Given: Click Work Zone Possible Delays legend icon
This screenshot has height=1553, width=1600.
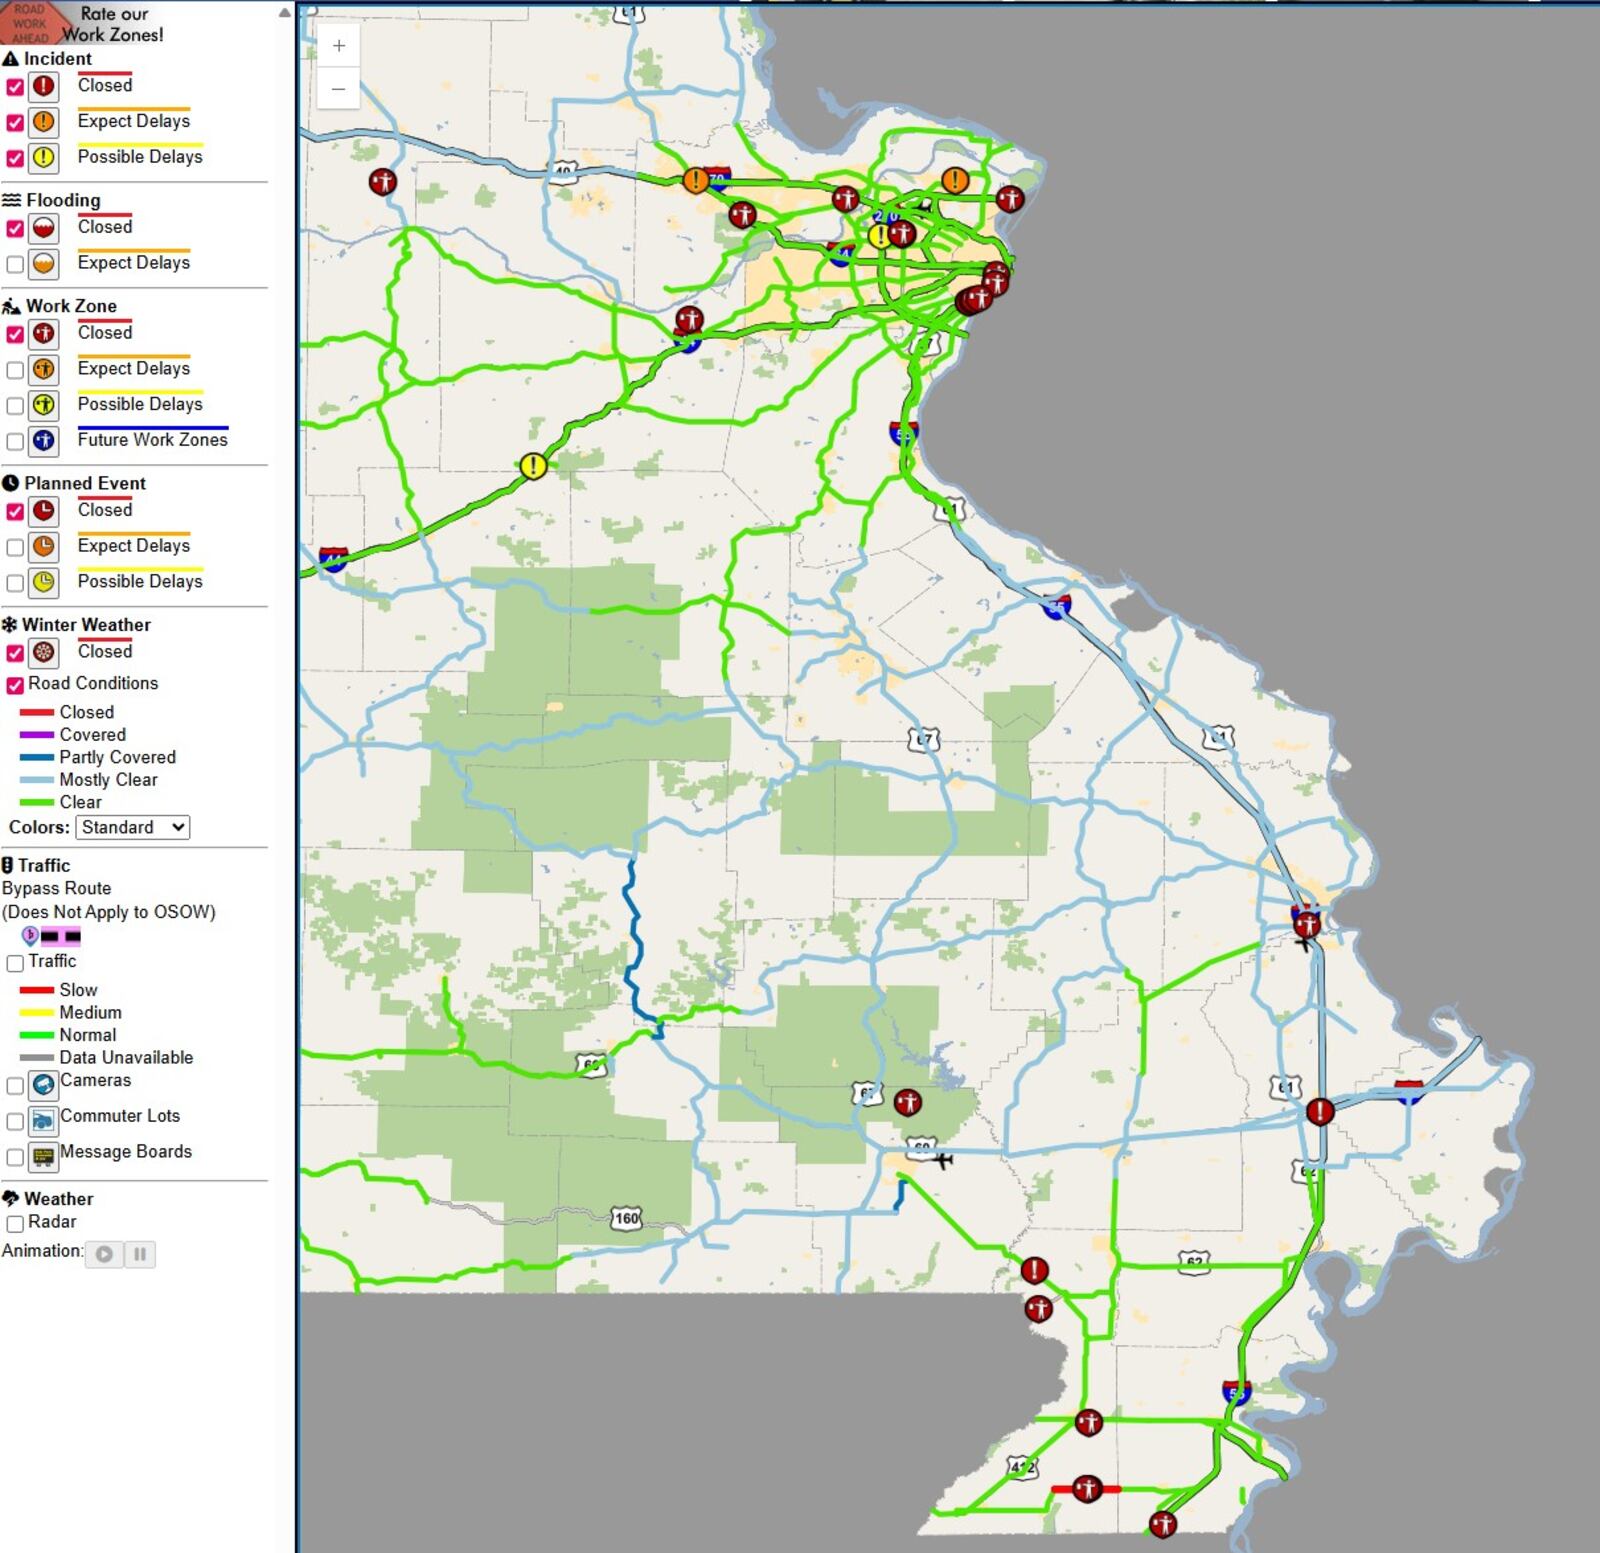Looking at the screenshot, I should (x=43, y=405).
